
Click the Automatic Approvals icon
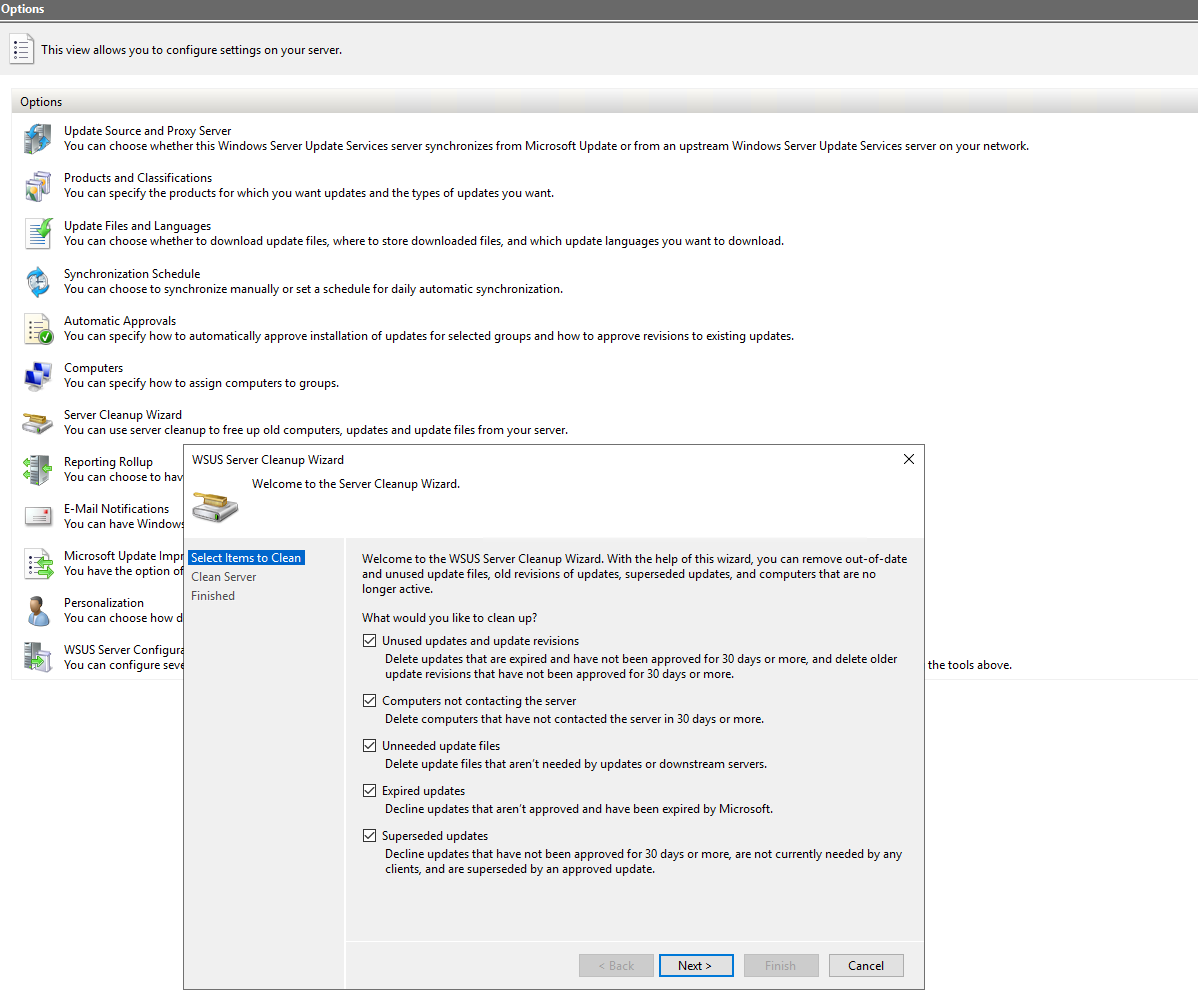[37, 328]
